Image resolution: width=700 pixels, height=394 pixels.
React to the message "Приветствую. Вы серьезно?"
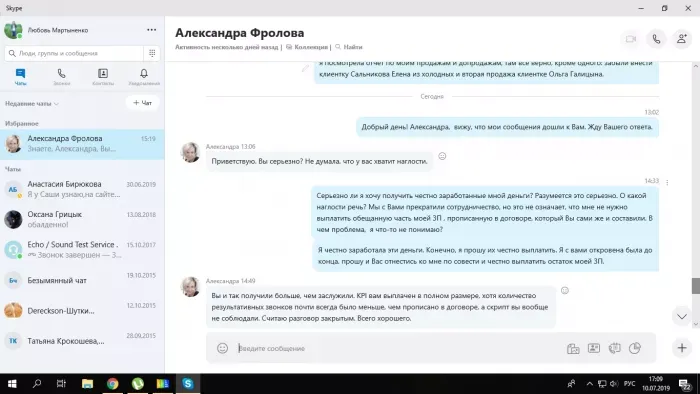[442, 156]
